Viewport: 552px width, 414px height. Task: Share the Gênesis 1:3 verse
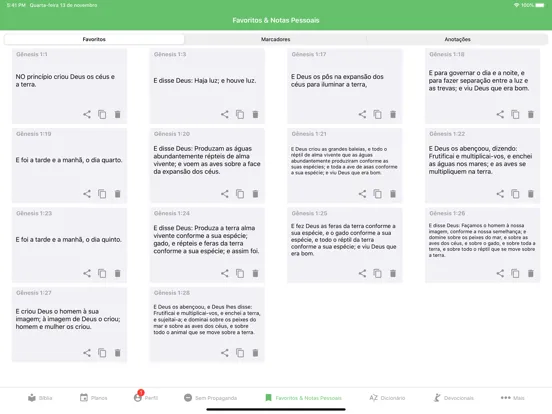coord(225,114)
